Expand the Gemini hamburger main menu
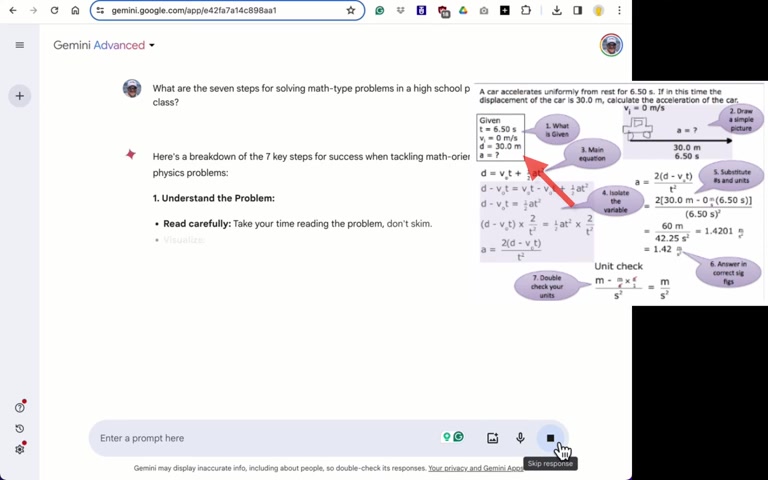 point(20,45)
